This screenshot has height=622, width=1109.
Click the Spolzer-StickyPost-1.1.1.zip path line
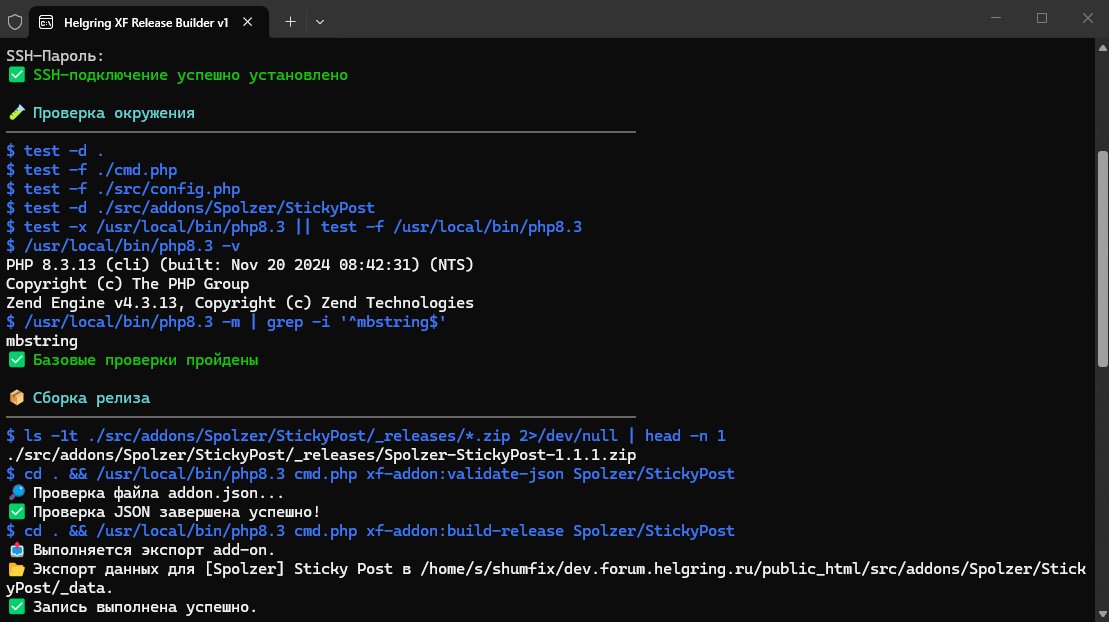point(321,455)
